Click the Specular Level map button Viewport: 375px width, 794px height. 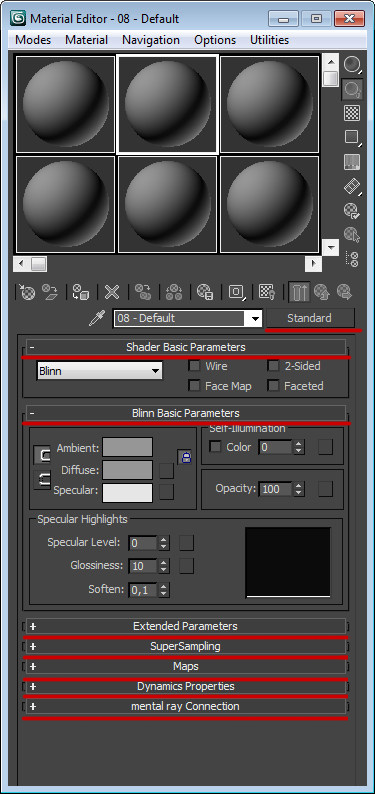pyautogui.click(x=187, y=543)
